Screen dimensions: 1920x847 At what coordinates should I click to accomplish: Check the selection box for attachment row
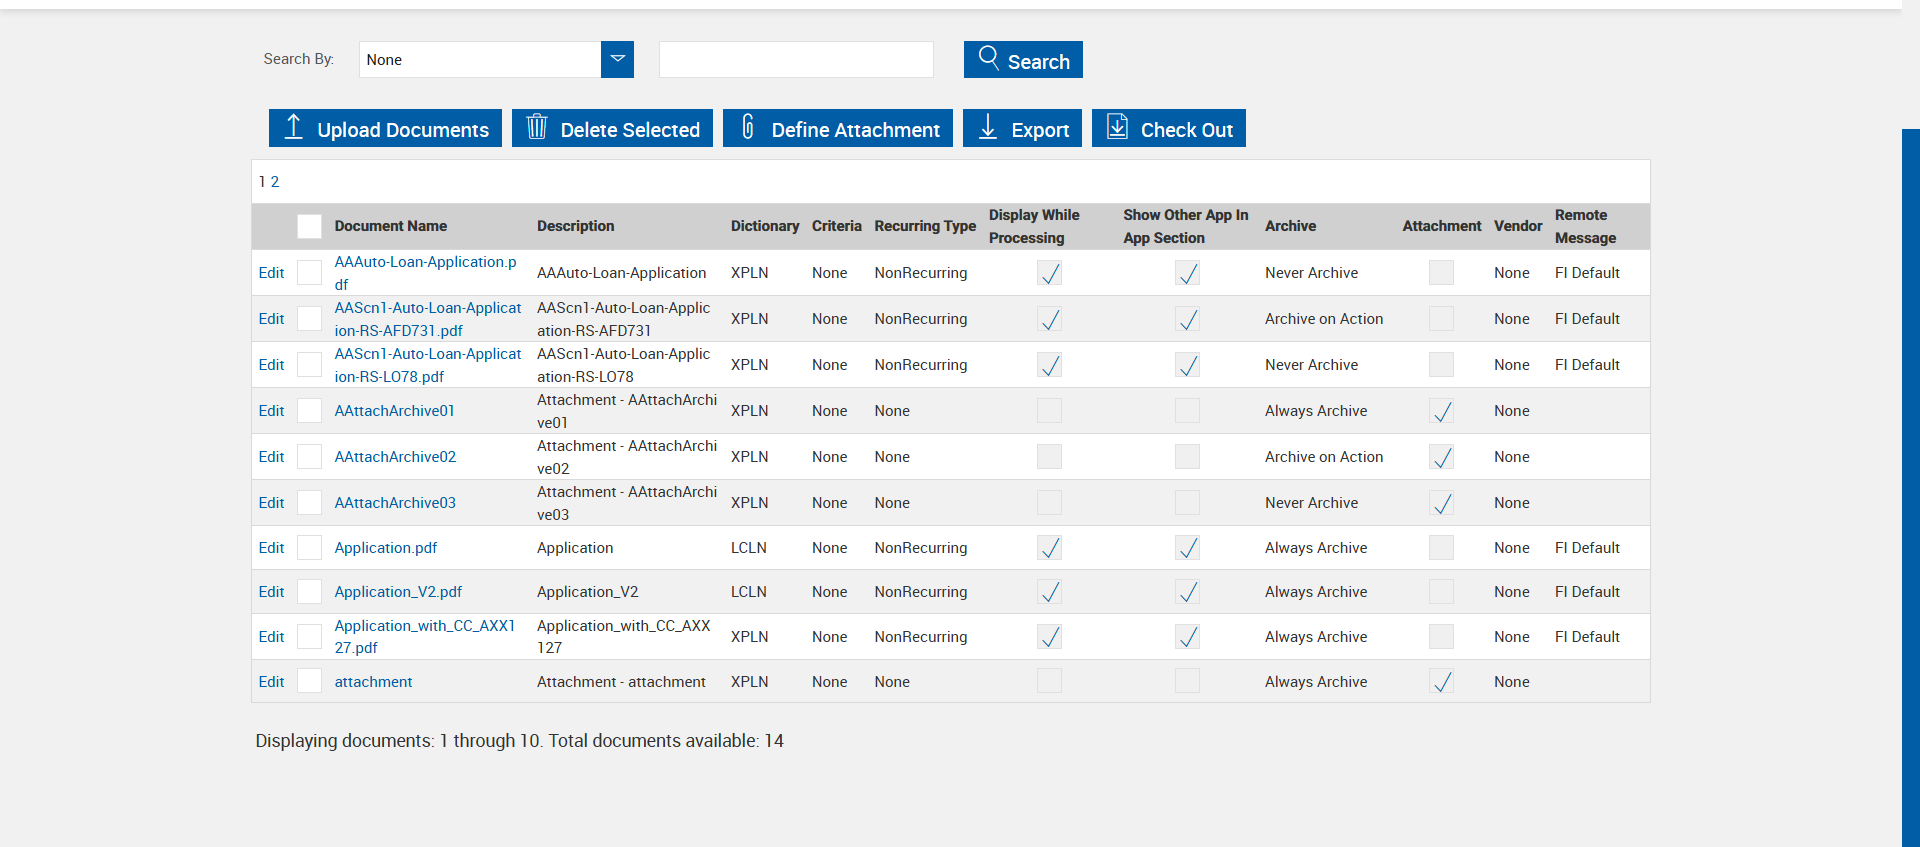pos(309,682)
